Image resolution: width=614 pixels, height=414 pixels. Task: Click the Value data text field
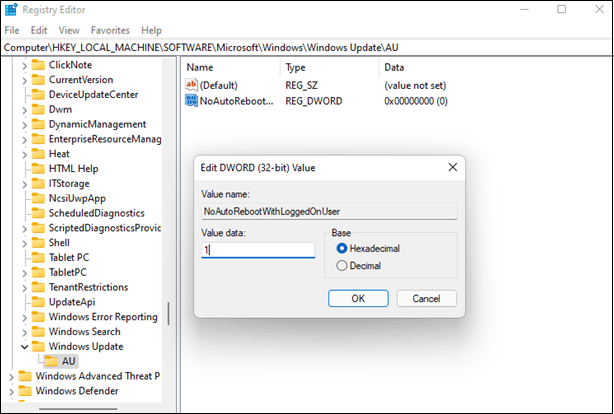pyautogui.click(x=258, y=249)
